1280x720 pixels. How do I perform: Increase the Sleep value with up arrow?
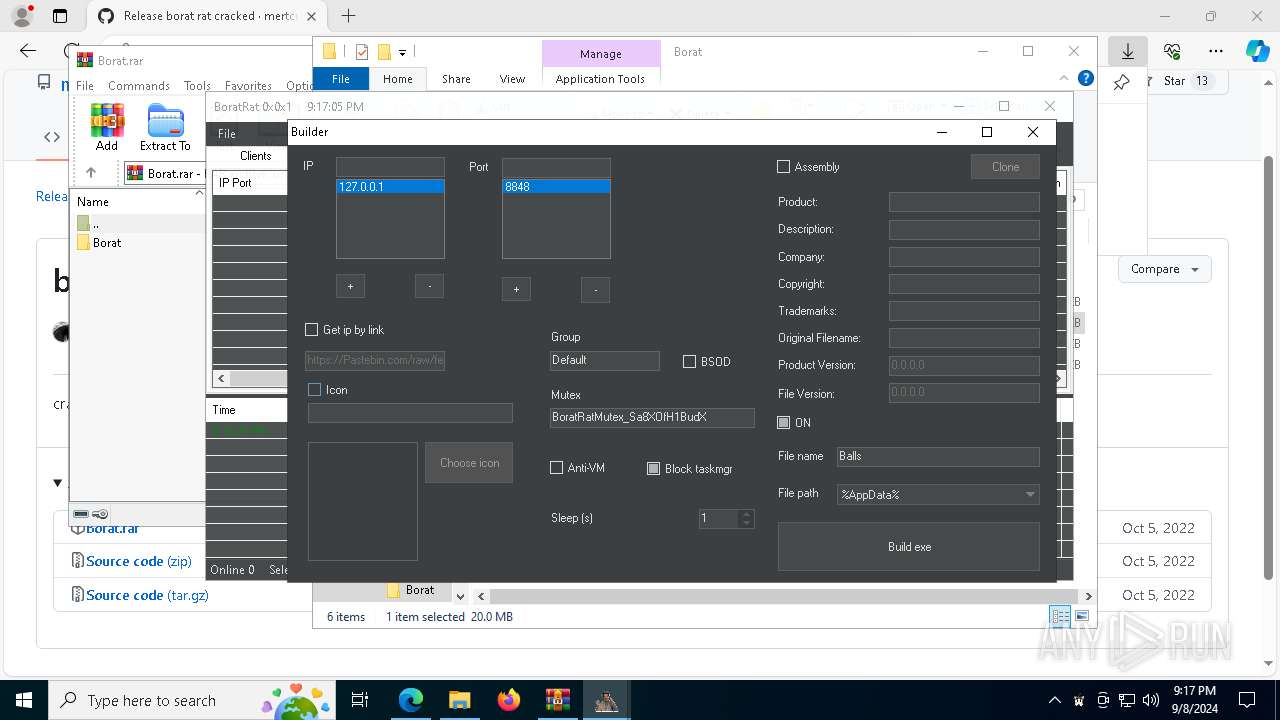(x=746, y=514)
